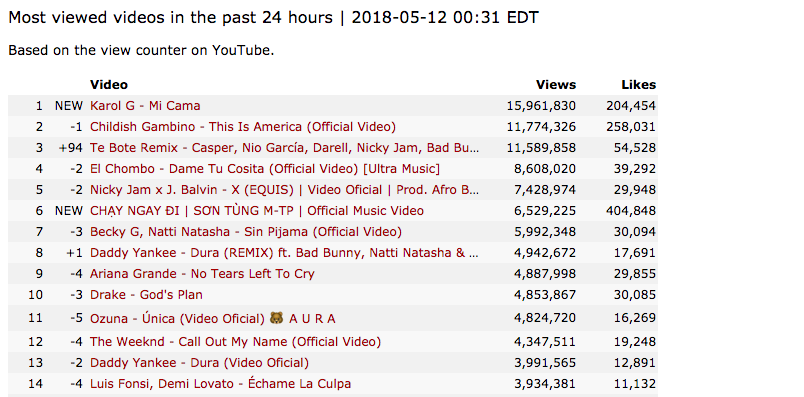Screen dimensions: 804x397
Task: Open Ariana Grande - No Tears Left To Cry
Action: pyautogui.click(x=203, y=274)
